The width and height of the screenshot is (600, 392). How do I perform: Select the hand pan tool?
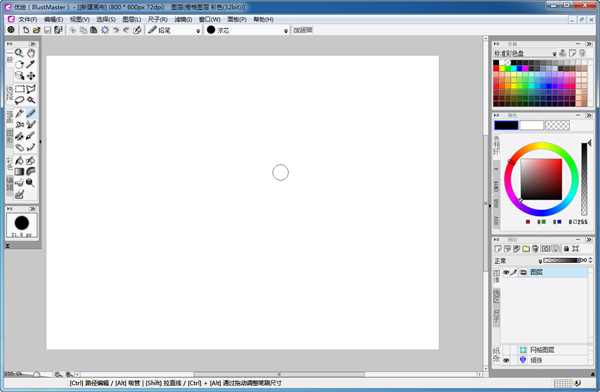31,53
